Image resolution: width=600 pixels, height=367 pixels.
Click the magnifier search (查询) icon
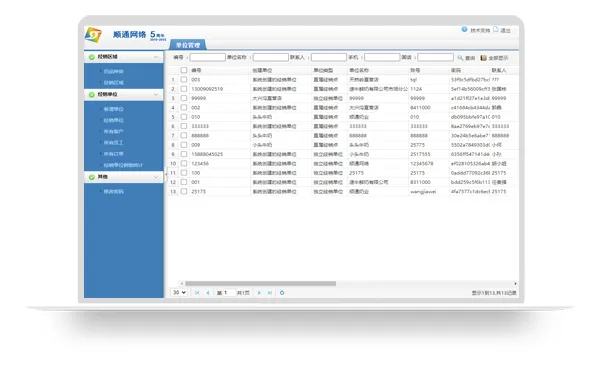click(460, 57)
